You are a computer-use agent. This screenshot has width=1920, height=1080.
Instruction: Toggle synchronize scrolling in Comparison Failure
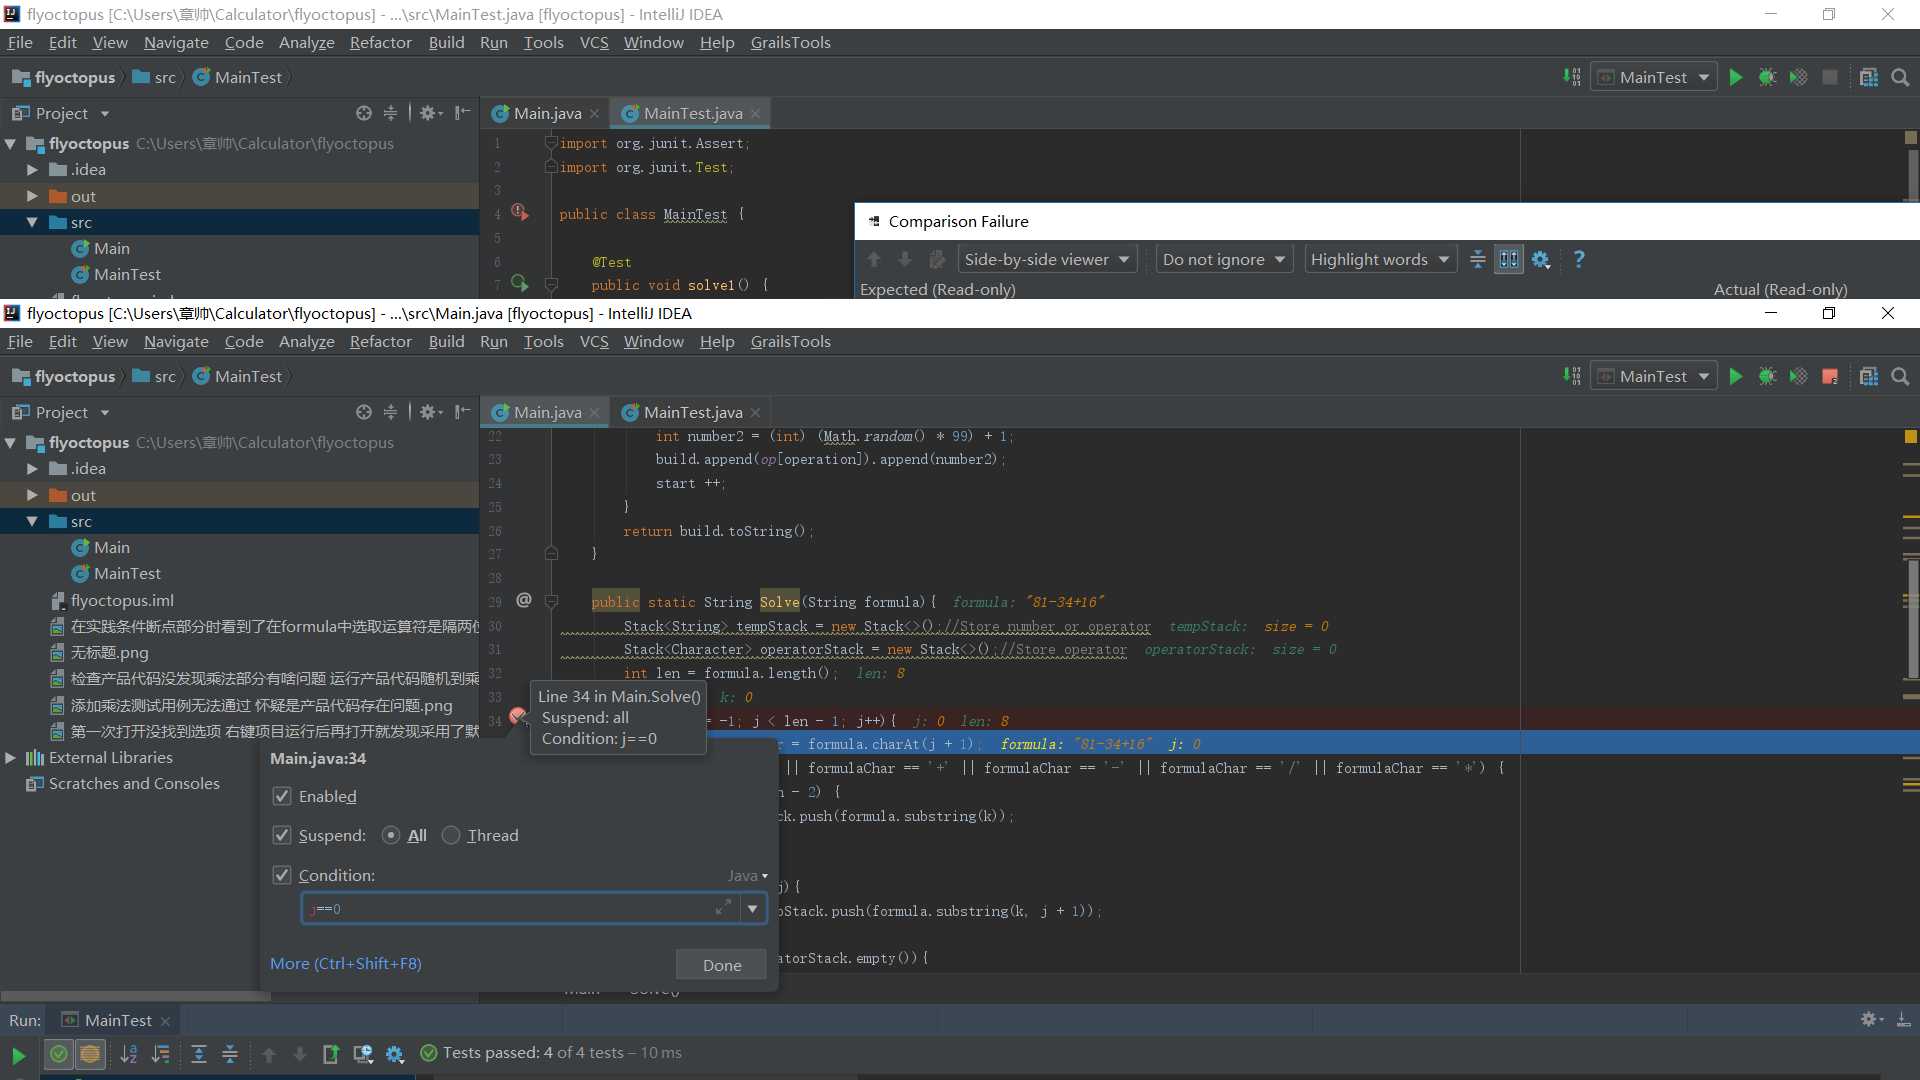click(x=1509, y=259)
